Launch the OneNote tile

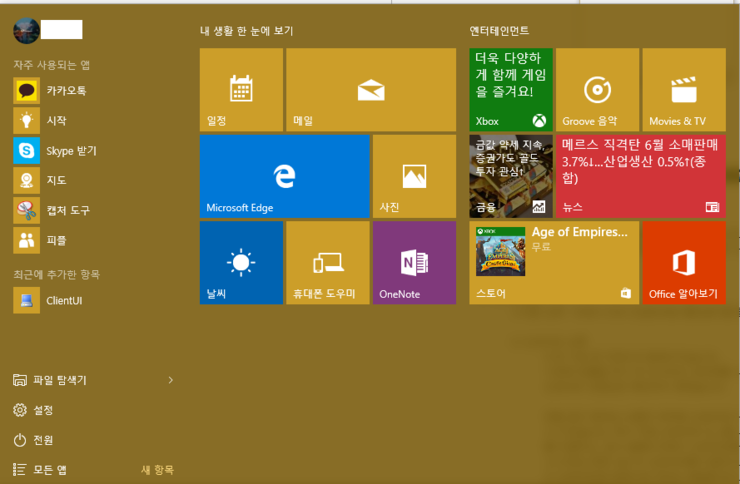[x=414, y=263]
